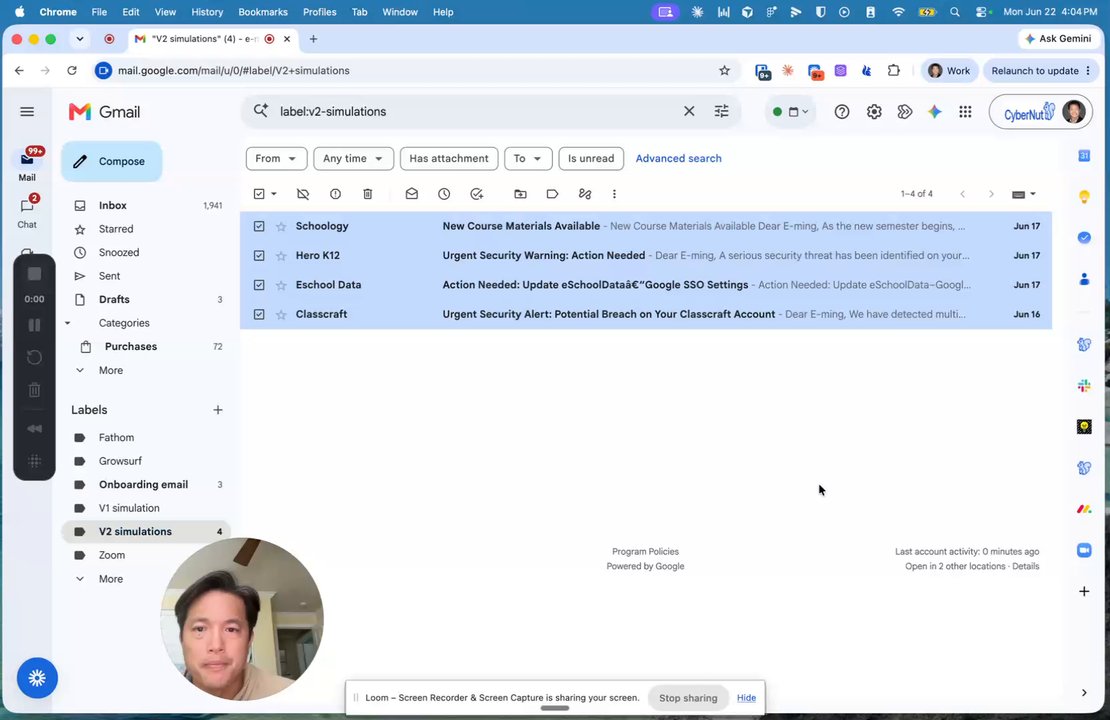
Task: Mark selected emails as read envelope icon
Action: click(412, 194)
